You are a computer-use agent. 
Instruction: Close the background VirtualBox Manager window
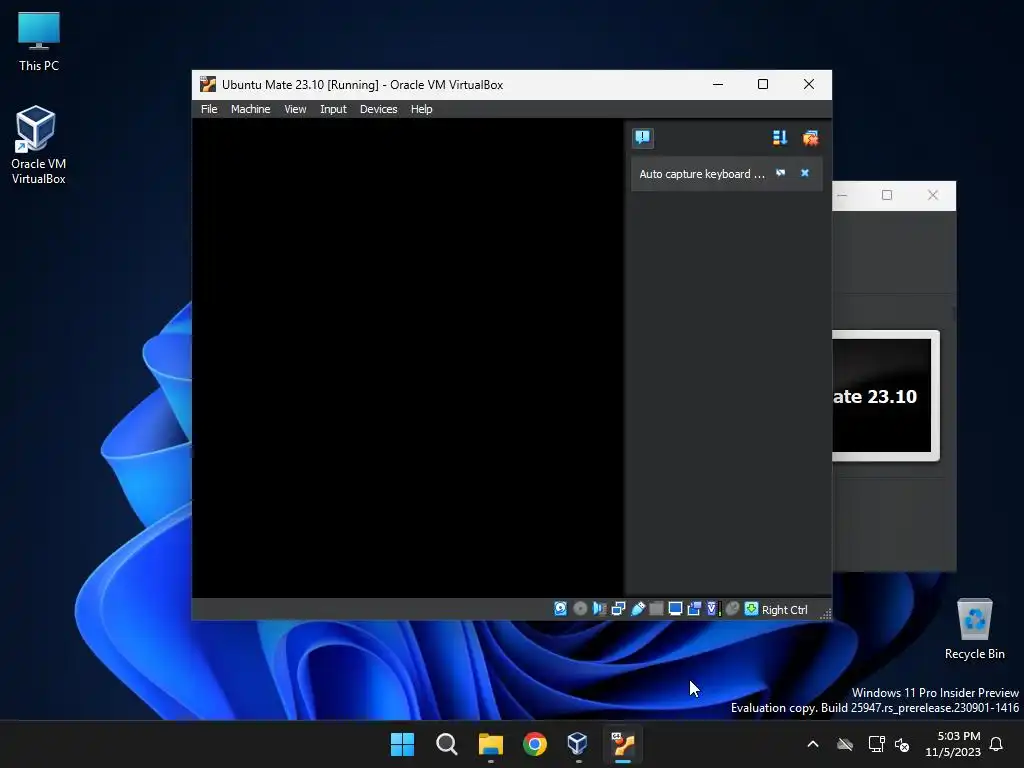click(x=933, y=195)
